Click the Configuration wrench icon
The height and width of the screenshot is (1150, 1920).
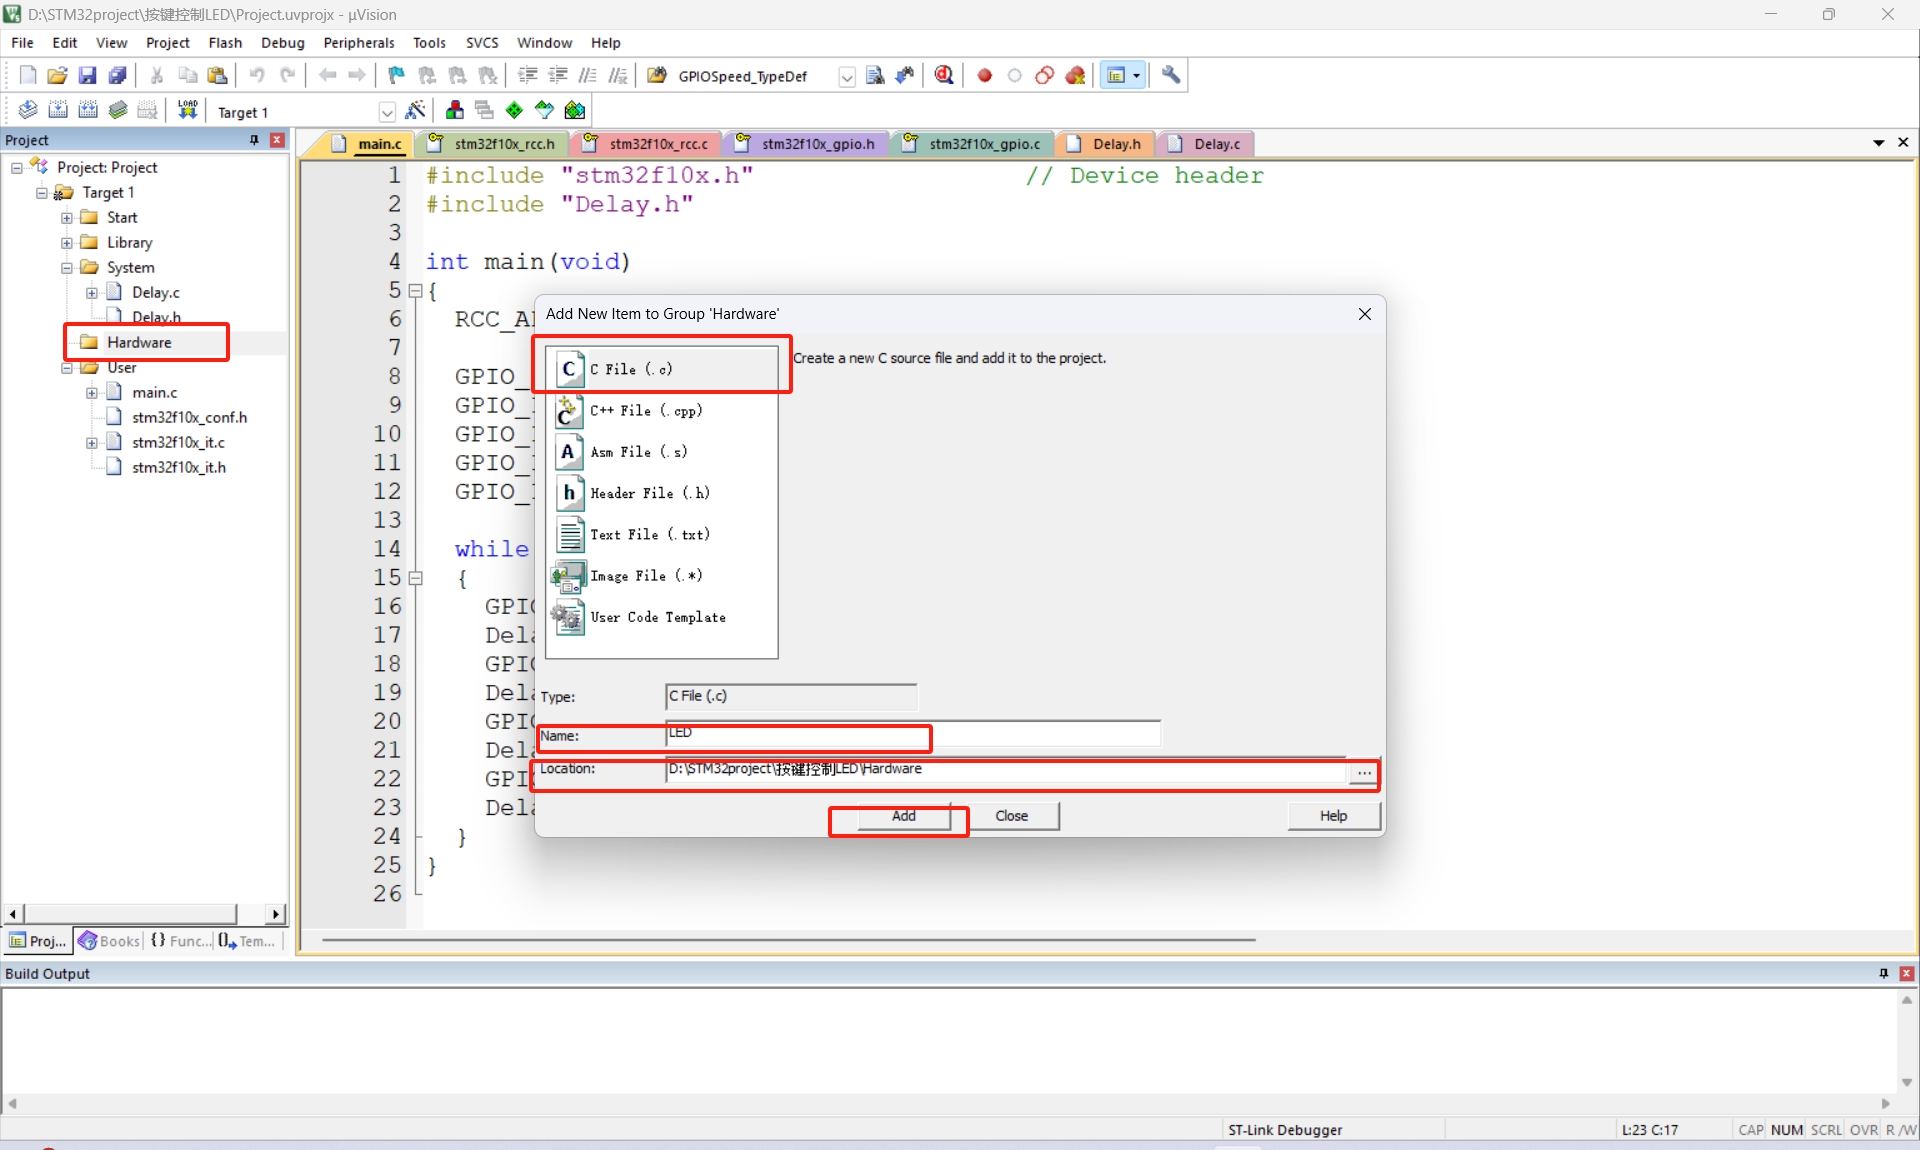1170,75
